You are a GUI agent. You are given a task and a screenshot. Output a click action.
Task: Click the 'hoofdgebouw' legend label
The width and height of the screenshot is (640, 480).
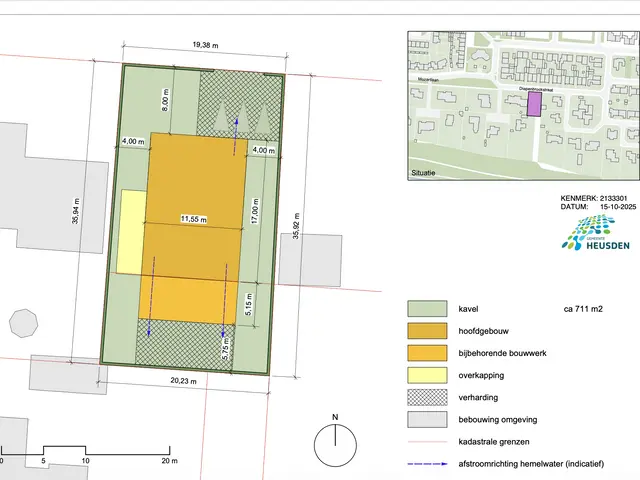pos(483,331)
